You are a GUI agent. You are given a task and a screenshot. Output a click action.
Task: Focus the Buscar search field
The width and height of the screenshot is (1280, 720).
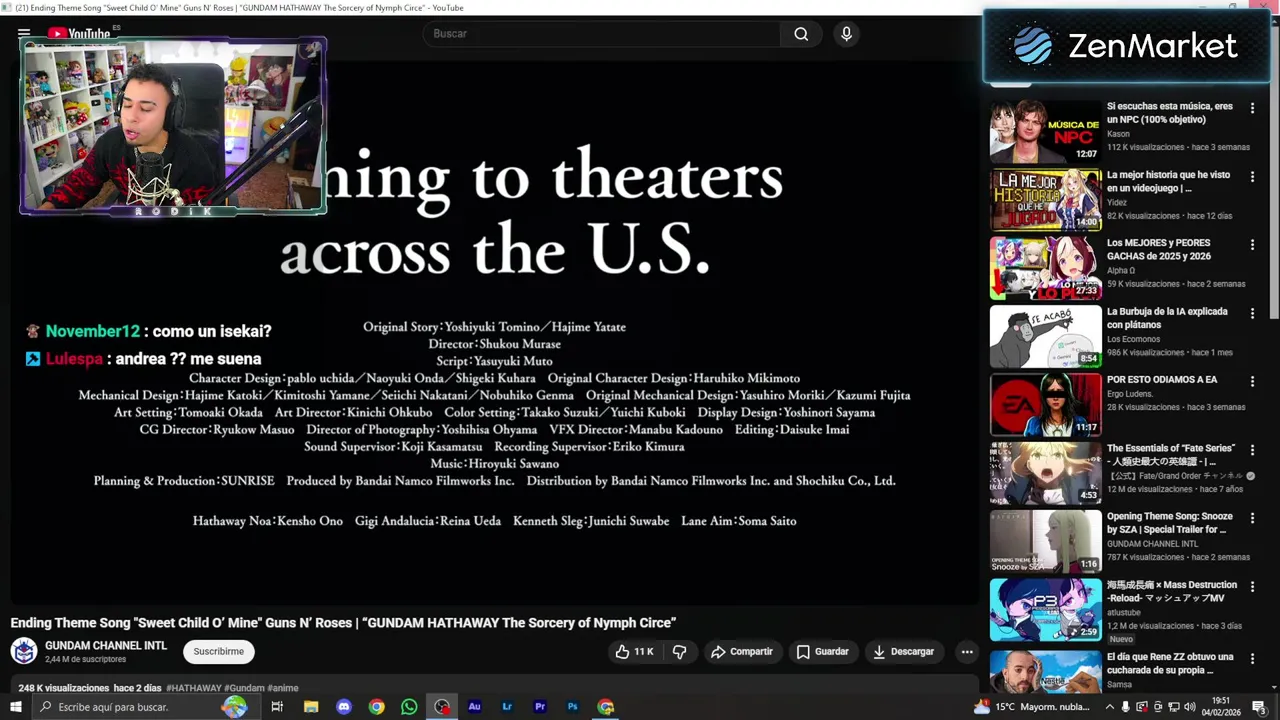tap(602, 34)
